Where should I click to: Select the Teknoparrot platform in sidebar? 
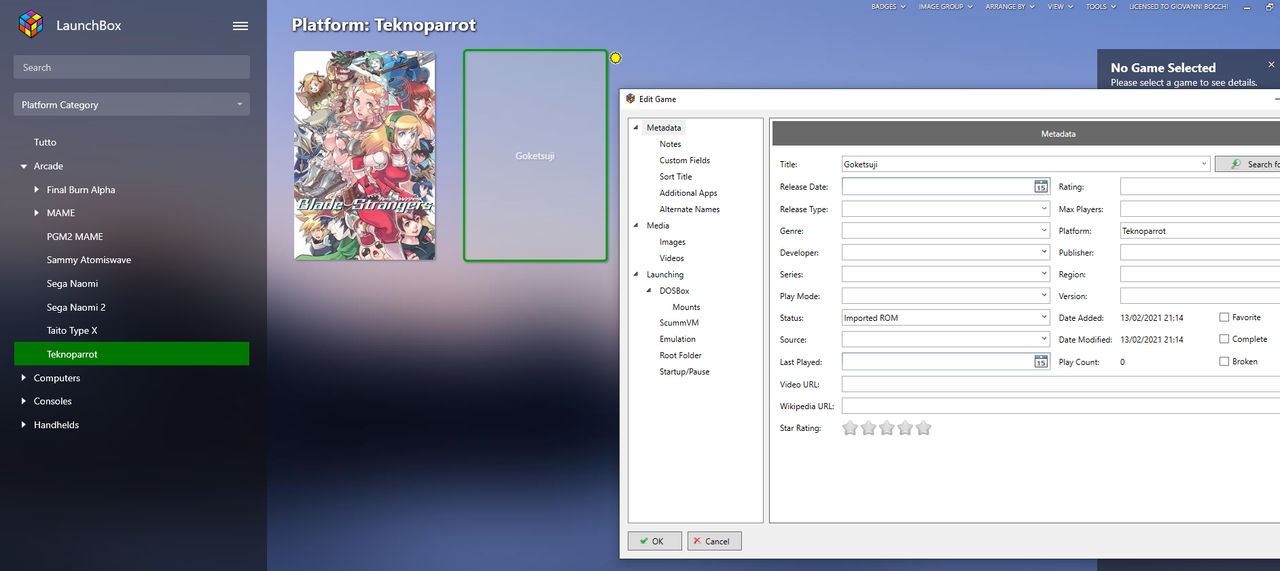point(132,354)
